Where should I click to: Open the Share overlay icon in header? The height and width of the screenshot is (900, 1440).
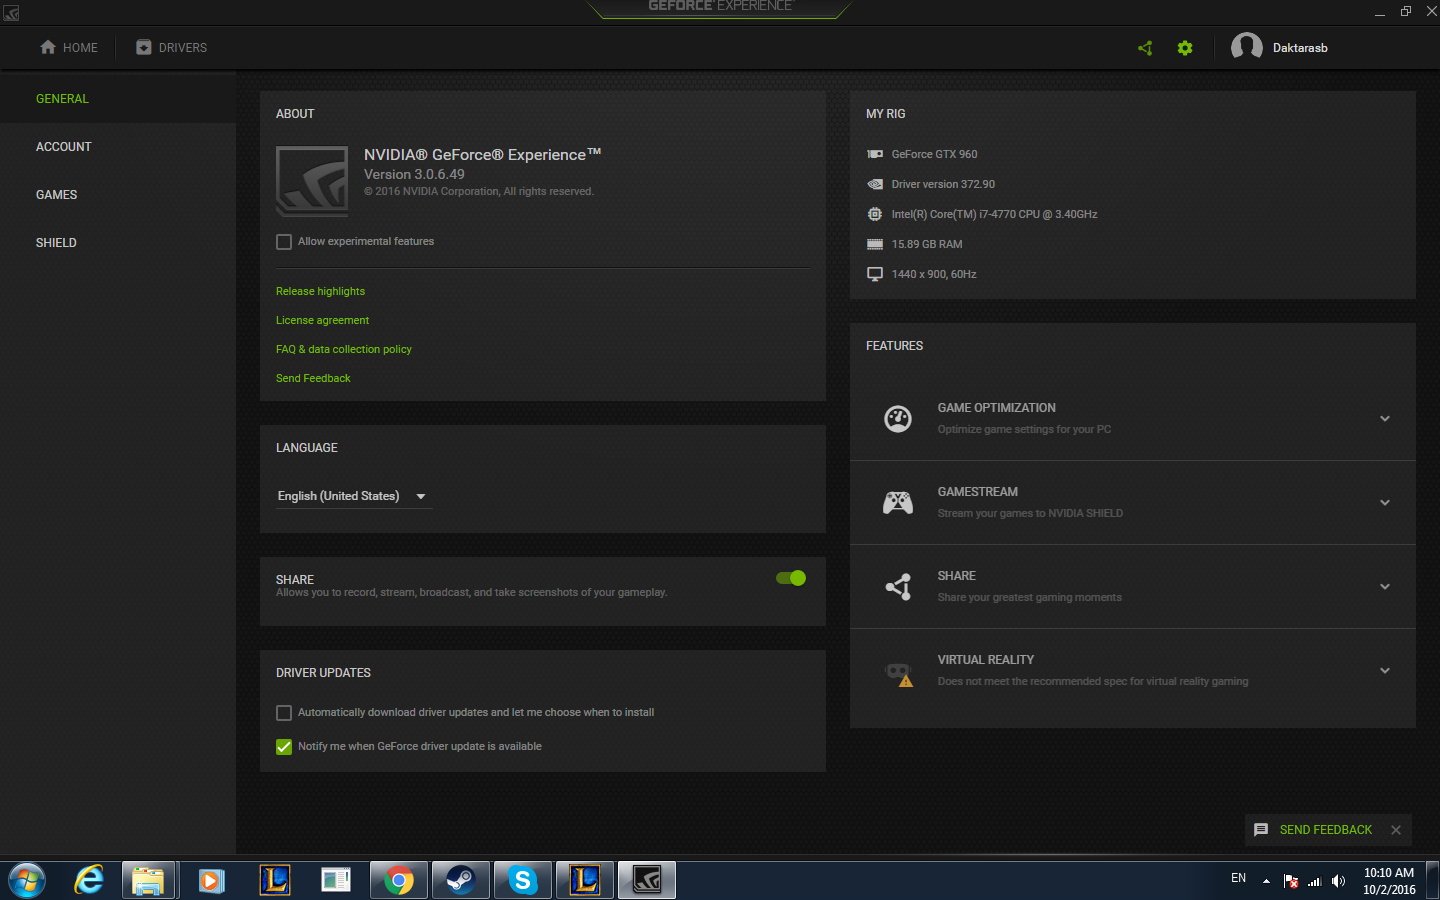point(1145,48)
